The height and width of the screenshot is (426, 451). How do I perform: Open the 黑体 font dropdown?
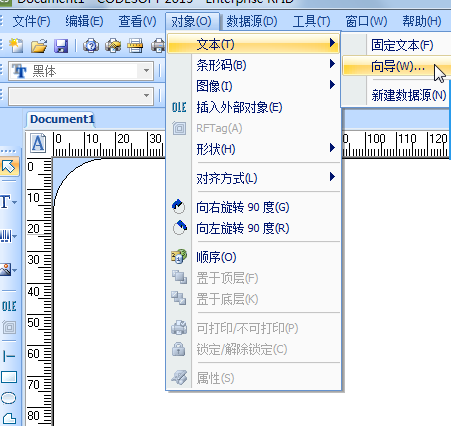coord(146,71)
